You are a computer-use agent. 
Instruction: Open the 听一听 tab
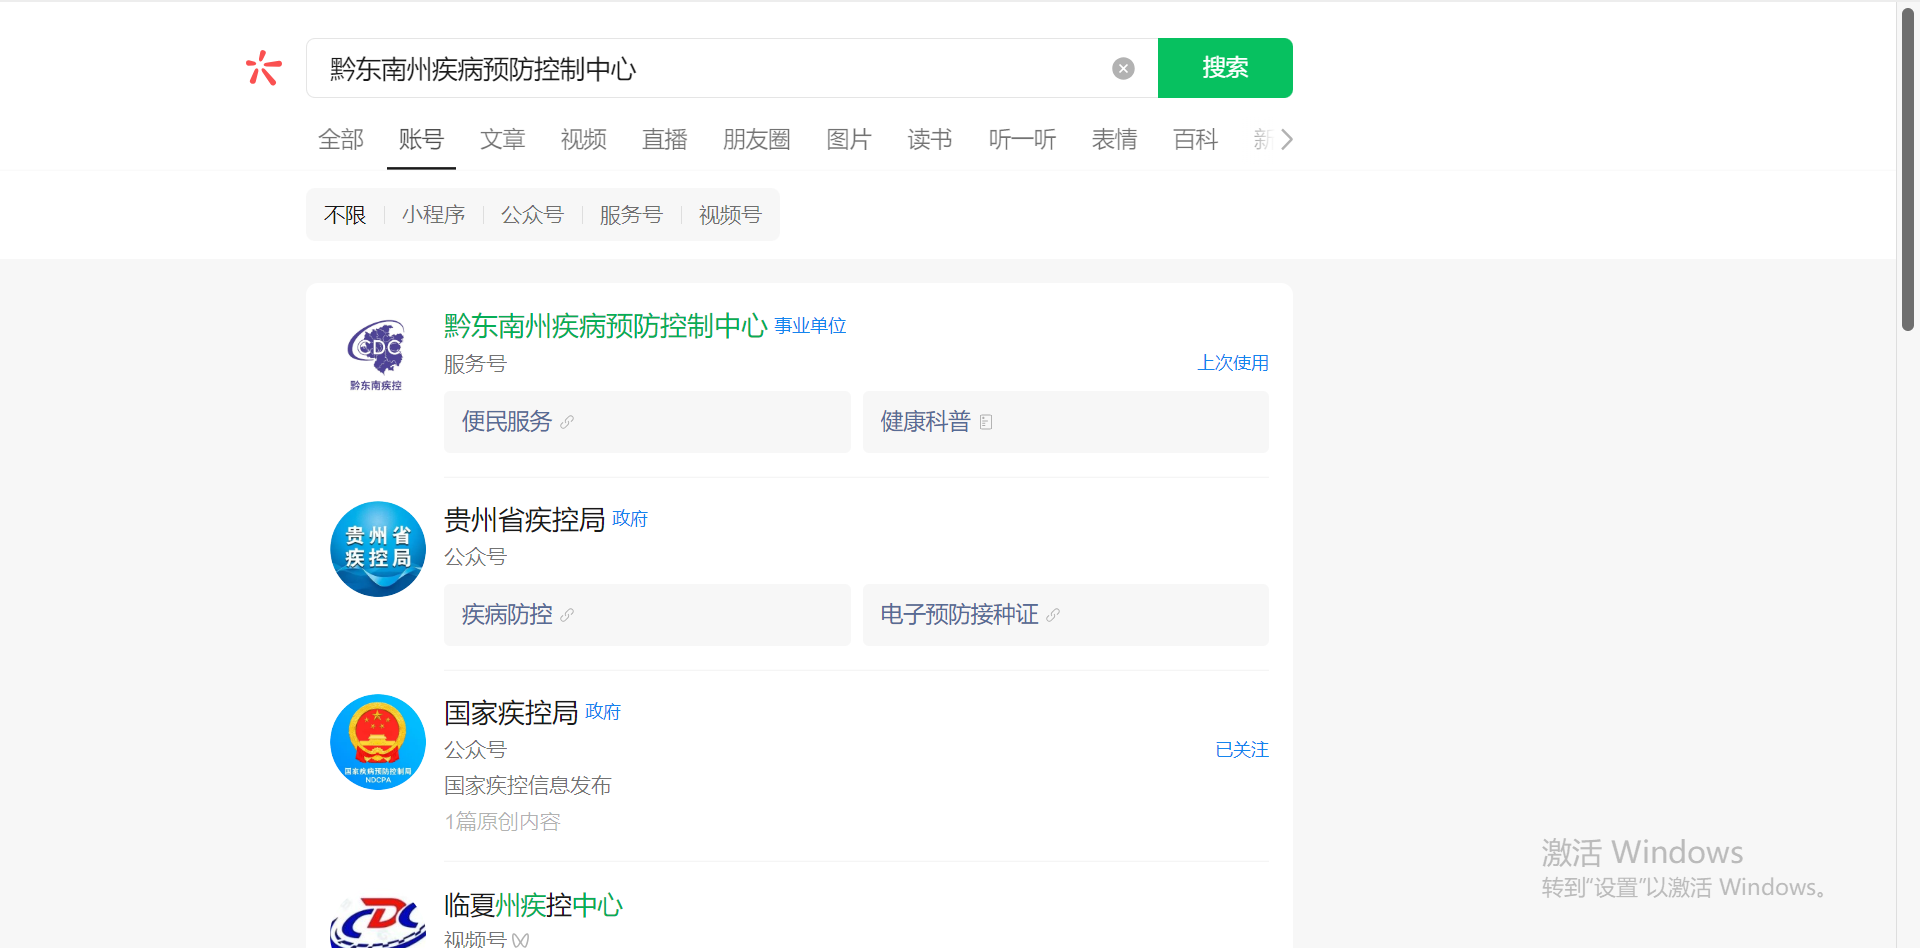click(1022, 139)
